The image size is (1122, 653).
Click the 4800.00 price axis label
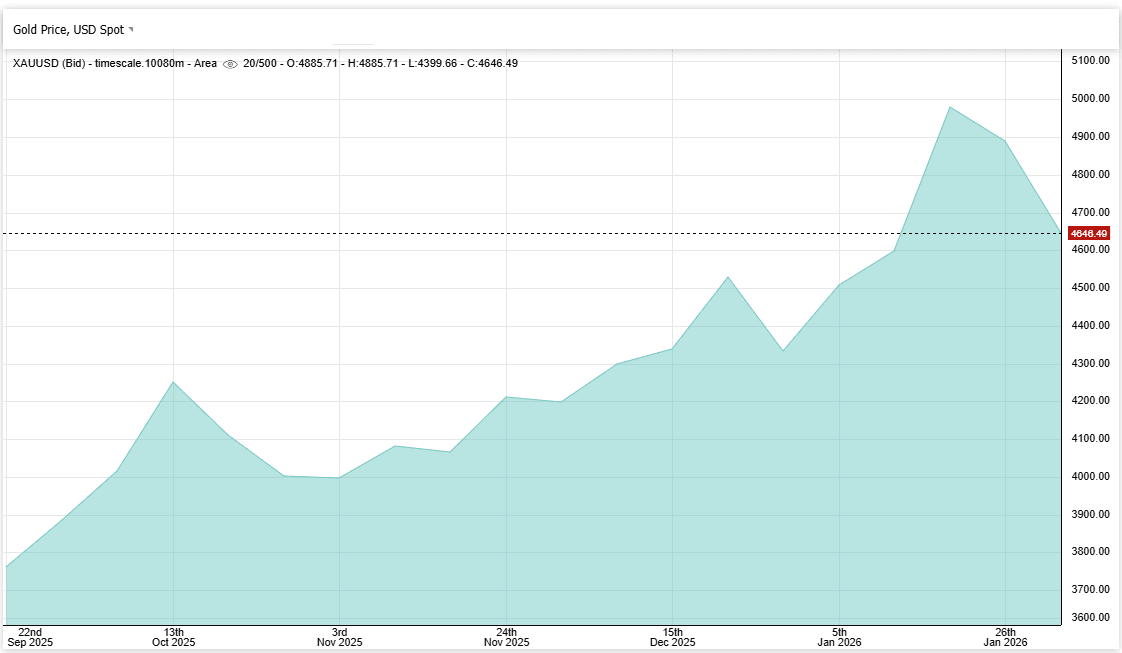[x=1091, y=174]
